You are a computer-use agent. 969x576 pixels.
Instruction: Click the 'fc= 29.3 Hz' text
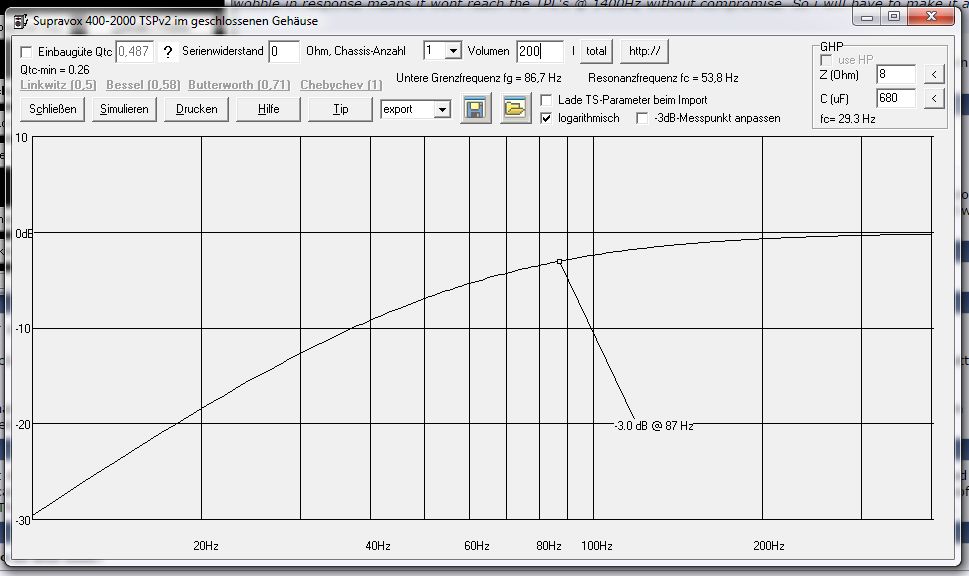847,119
